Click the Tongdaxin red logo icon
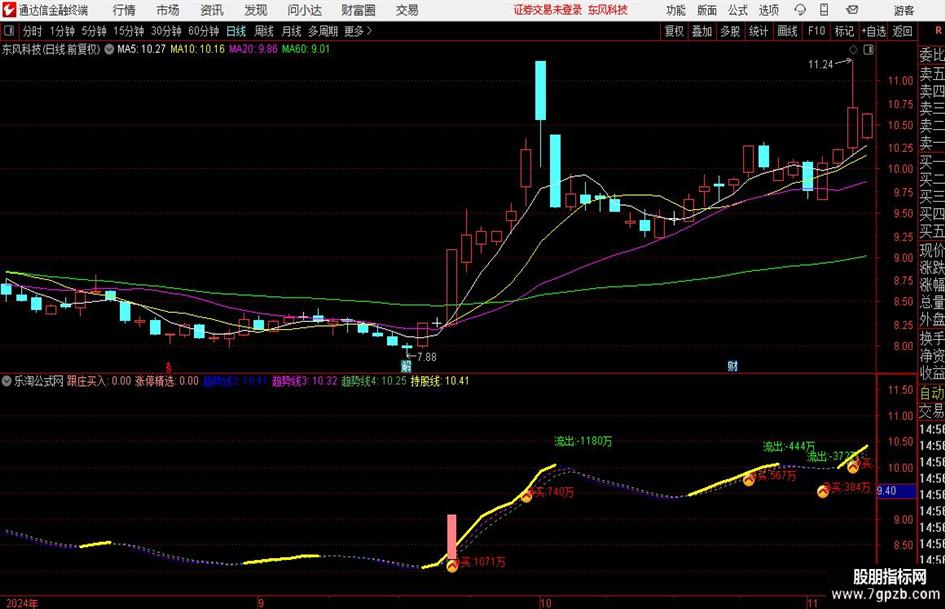 9,10
